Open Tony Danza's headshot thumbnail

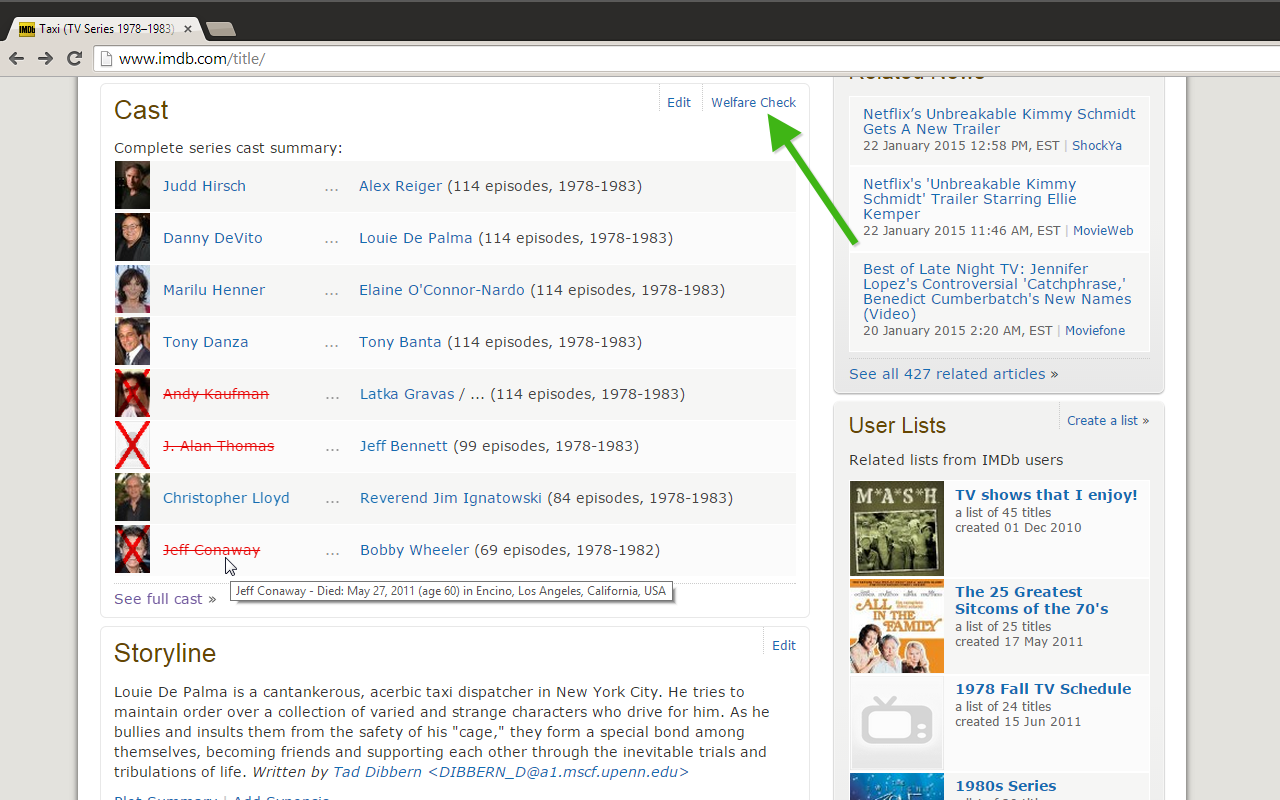(132, 342)
